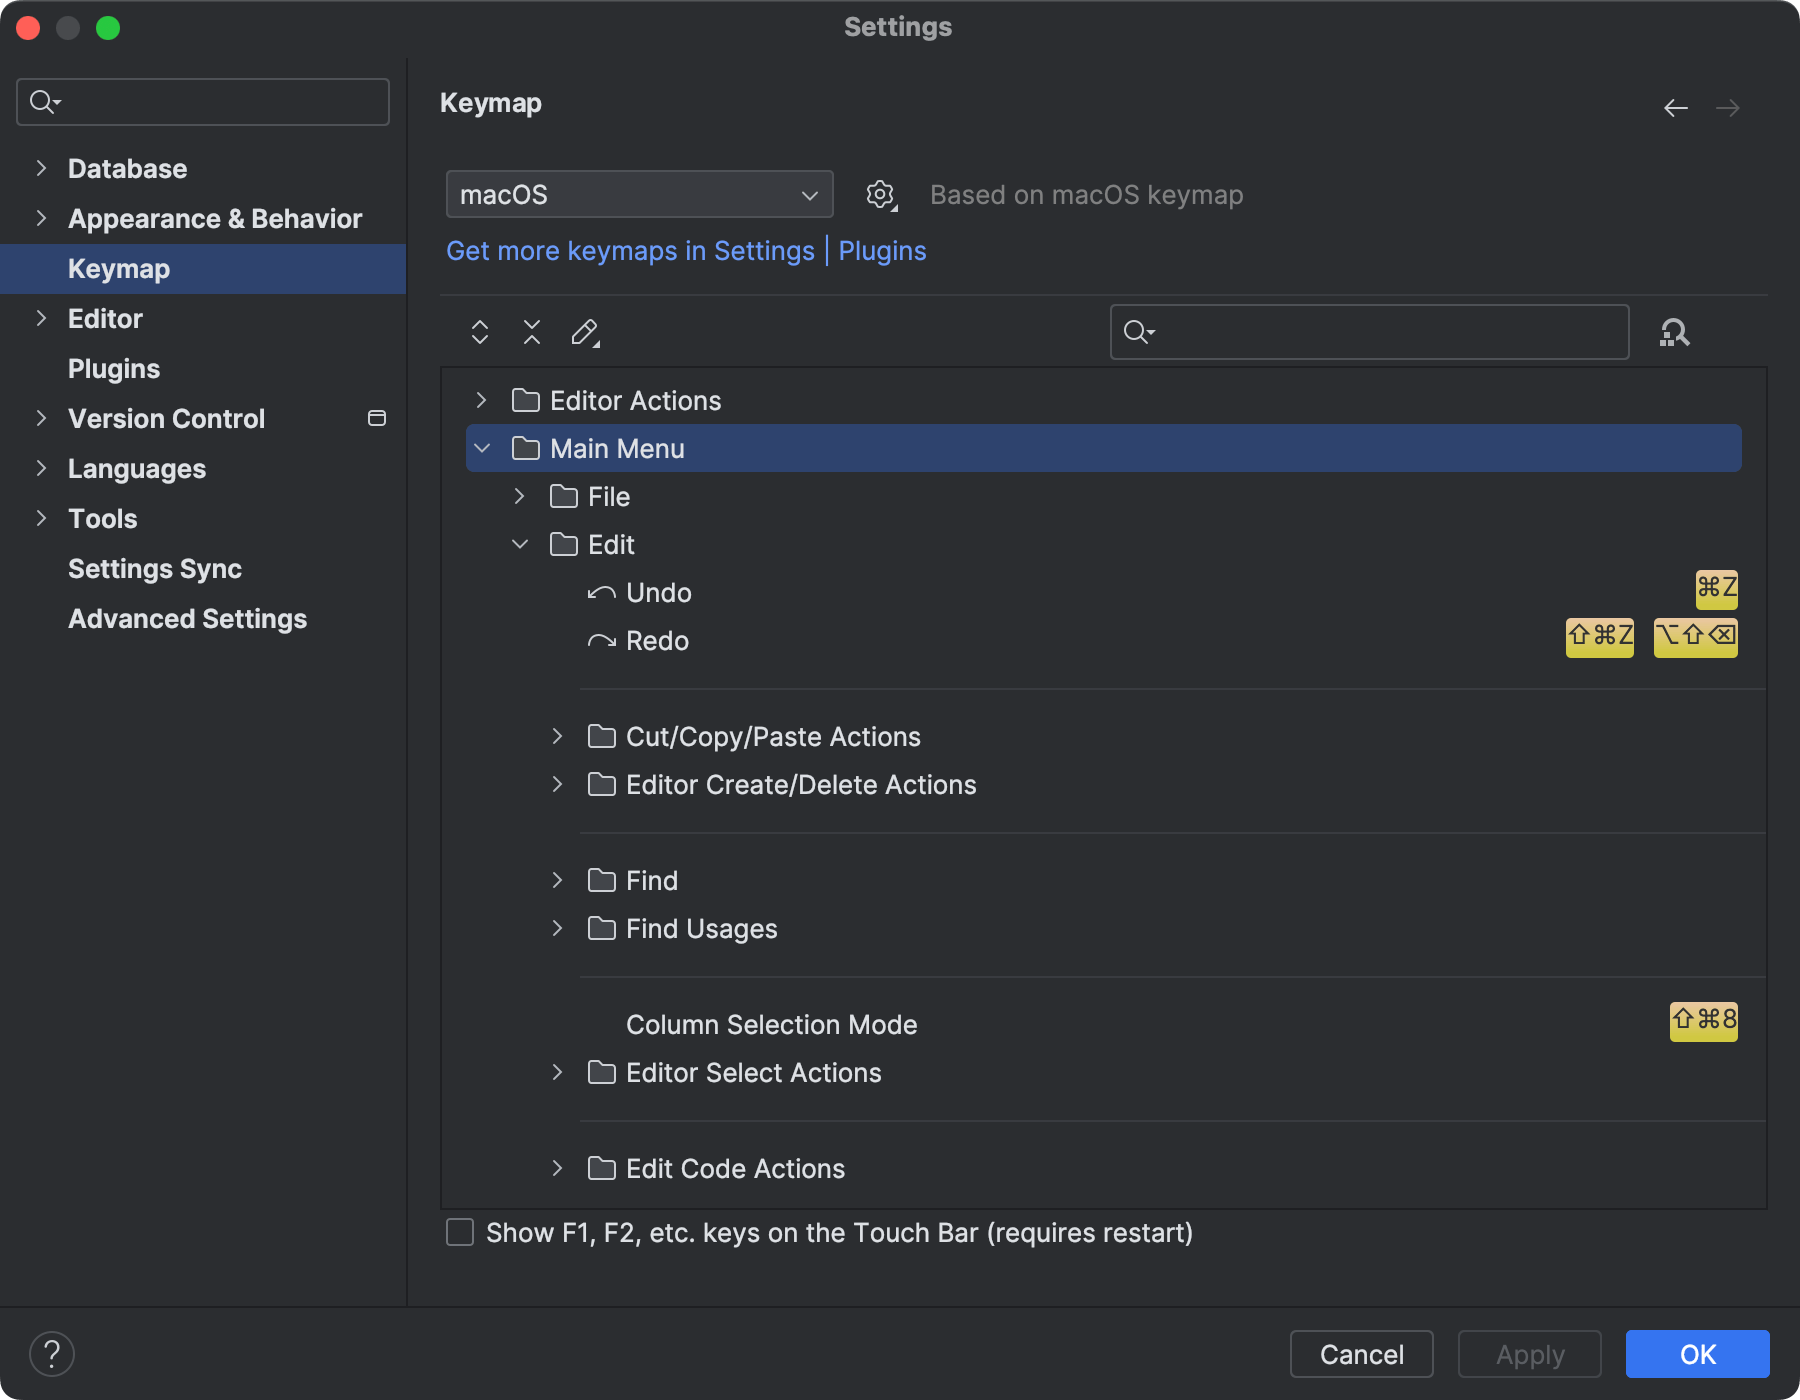Click the collapse all icon in the keymap toolbar
This screenshot has height=1400, width=1800.
coord(531,331)
